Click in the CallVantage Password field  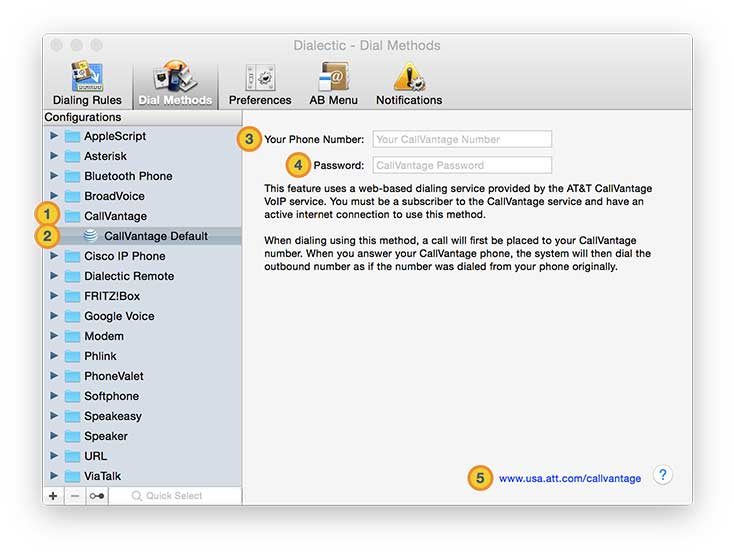462,165
